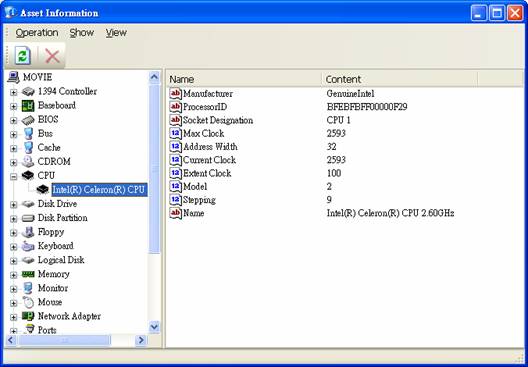Viewport: 528px width, 367px height.
Task: Click the Floppy icon in tree
Action: (28, 232)
